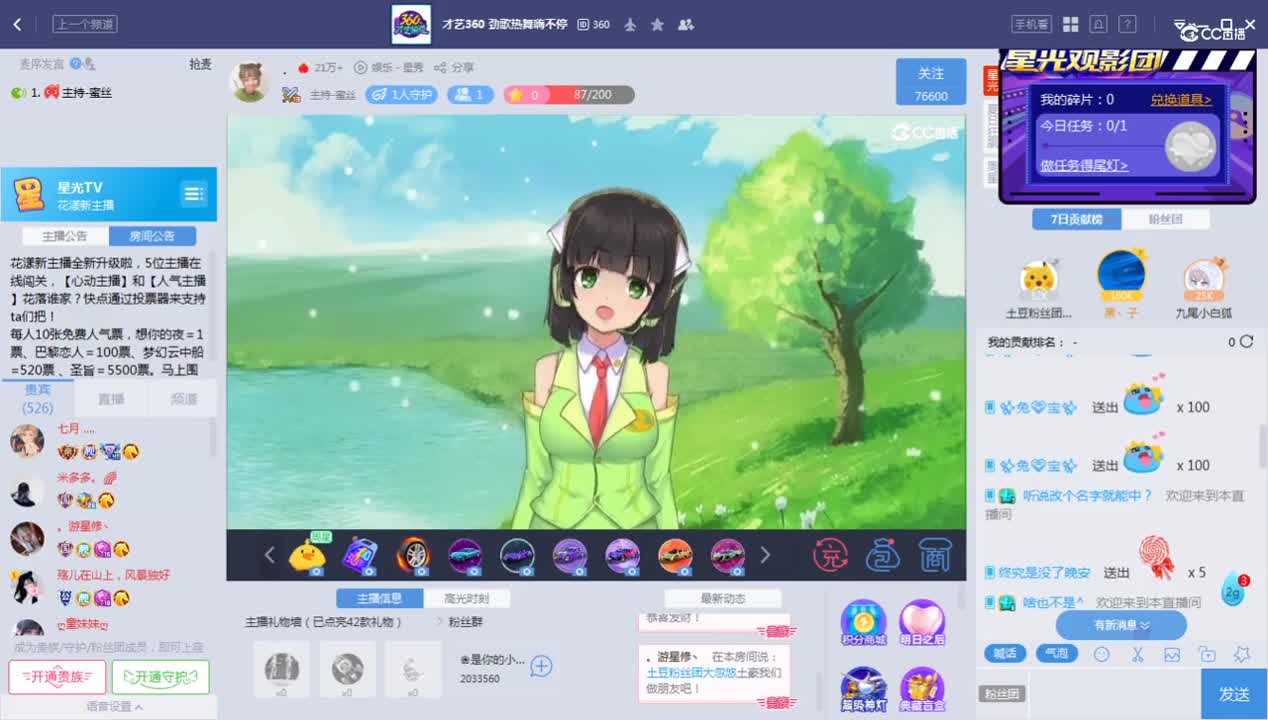Open the 星光TV list menu icon
Screen dimensions: 1268x720
pyautogui.click(x=193, y=193)
